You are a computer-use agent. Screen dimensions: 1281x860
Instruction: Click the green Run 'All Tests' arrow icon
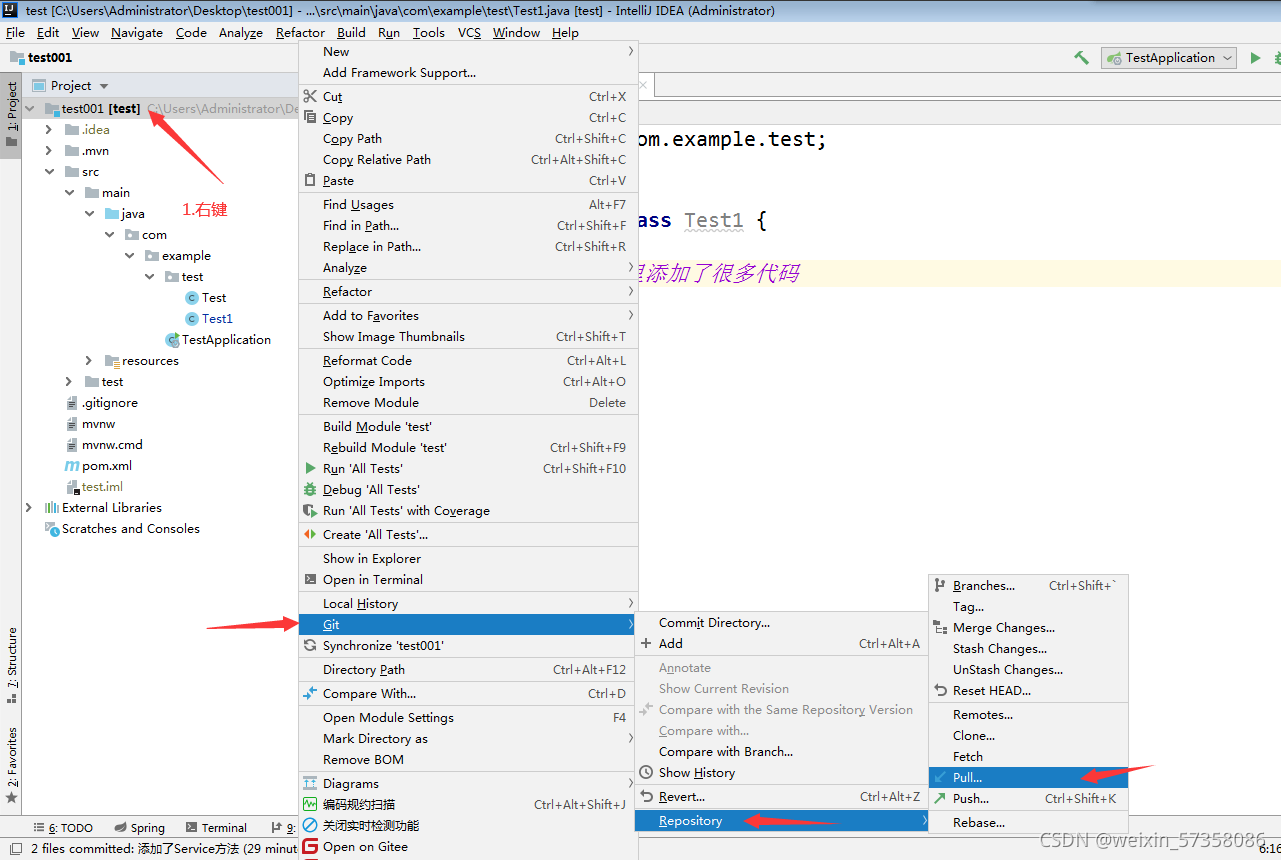click(310, 468)
